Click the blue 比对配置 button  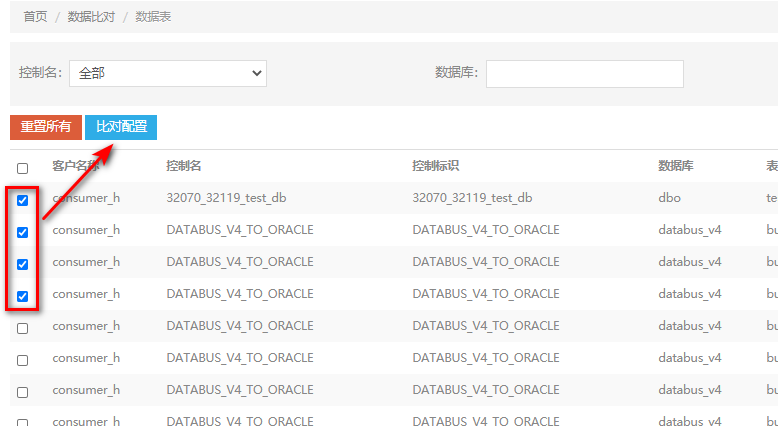point(121,127)
